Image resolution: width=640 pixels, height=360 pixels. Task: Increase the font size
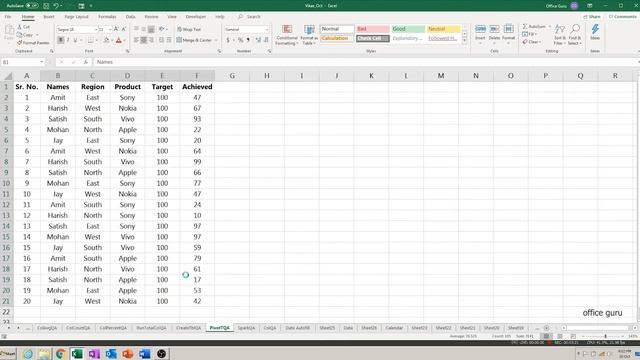(116, 29)
